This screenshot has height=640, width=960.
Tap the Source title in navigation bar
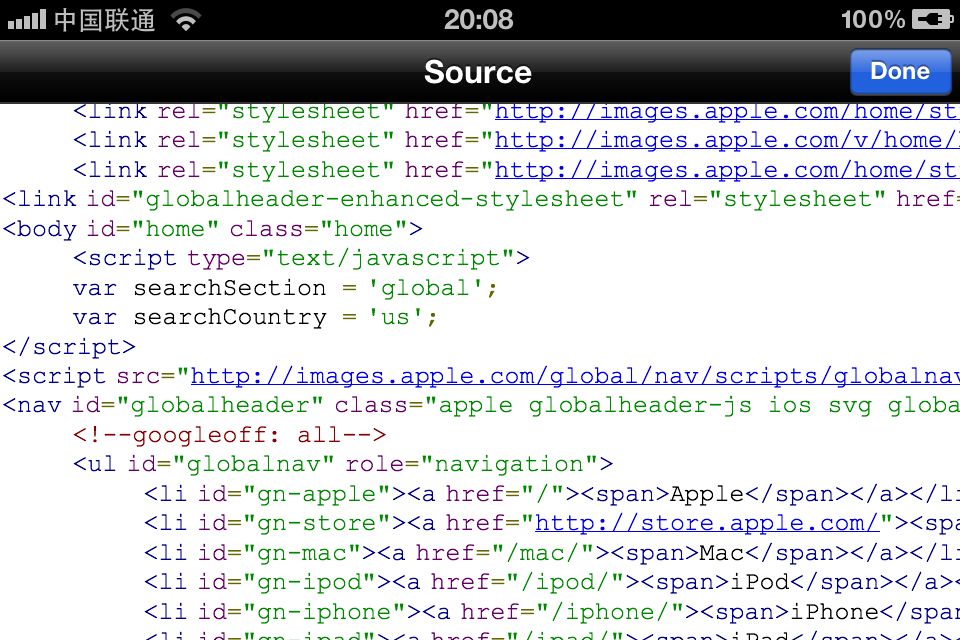(x=478, y=72)
